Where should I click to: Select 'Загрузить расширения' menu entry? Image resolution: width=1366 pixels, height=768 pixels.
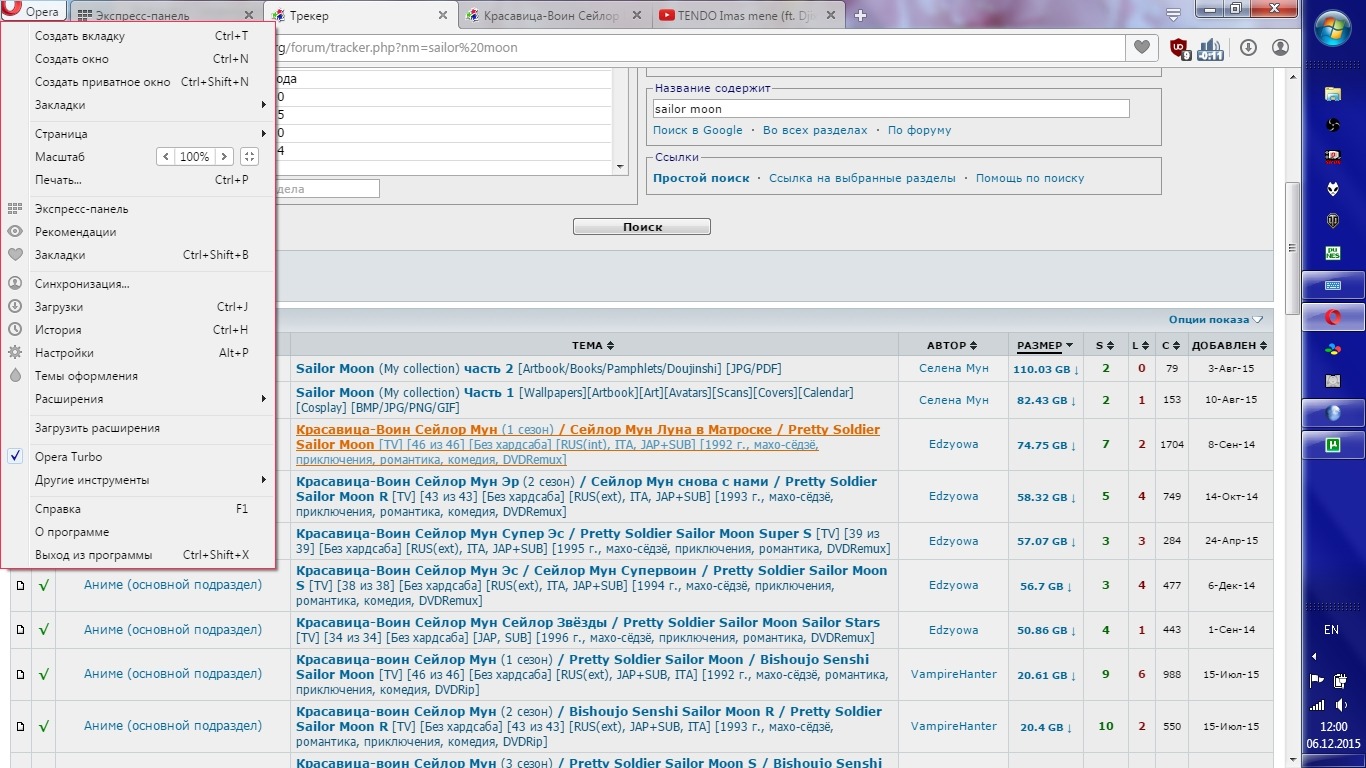click(138, 428)
